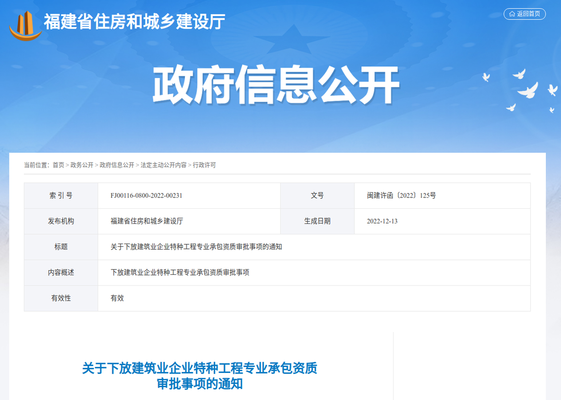The height and width of the screenshot is (400, 561).
Task: Select the document number 闽建许函〔2022〕125号
Action: click(401, 195)
